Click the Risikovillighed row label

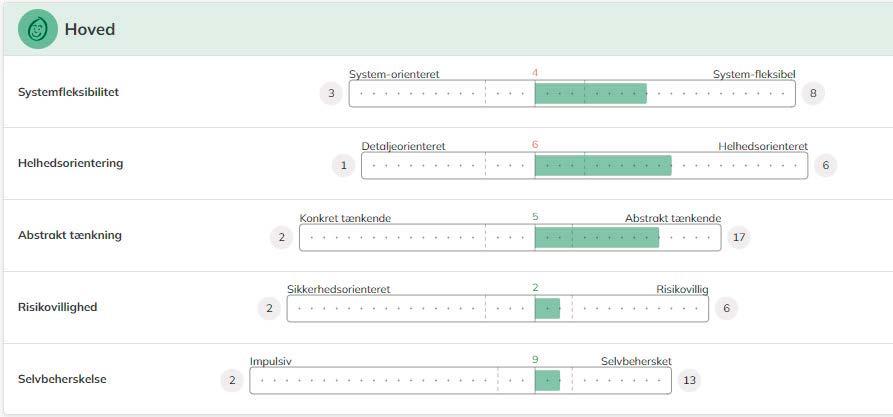[57, 307]
